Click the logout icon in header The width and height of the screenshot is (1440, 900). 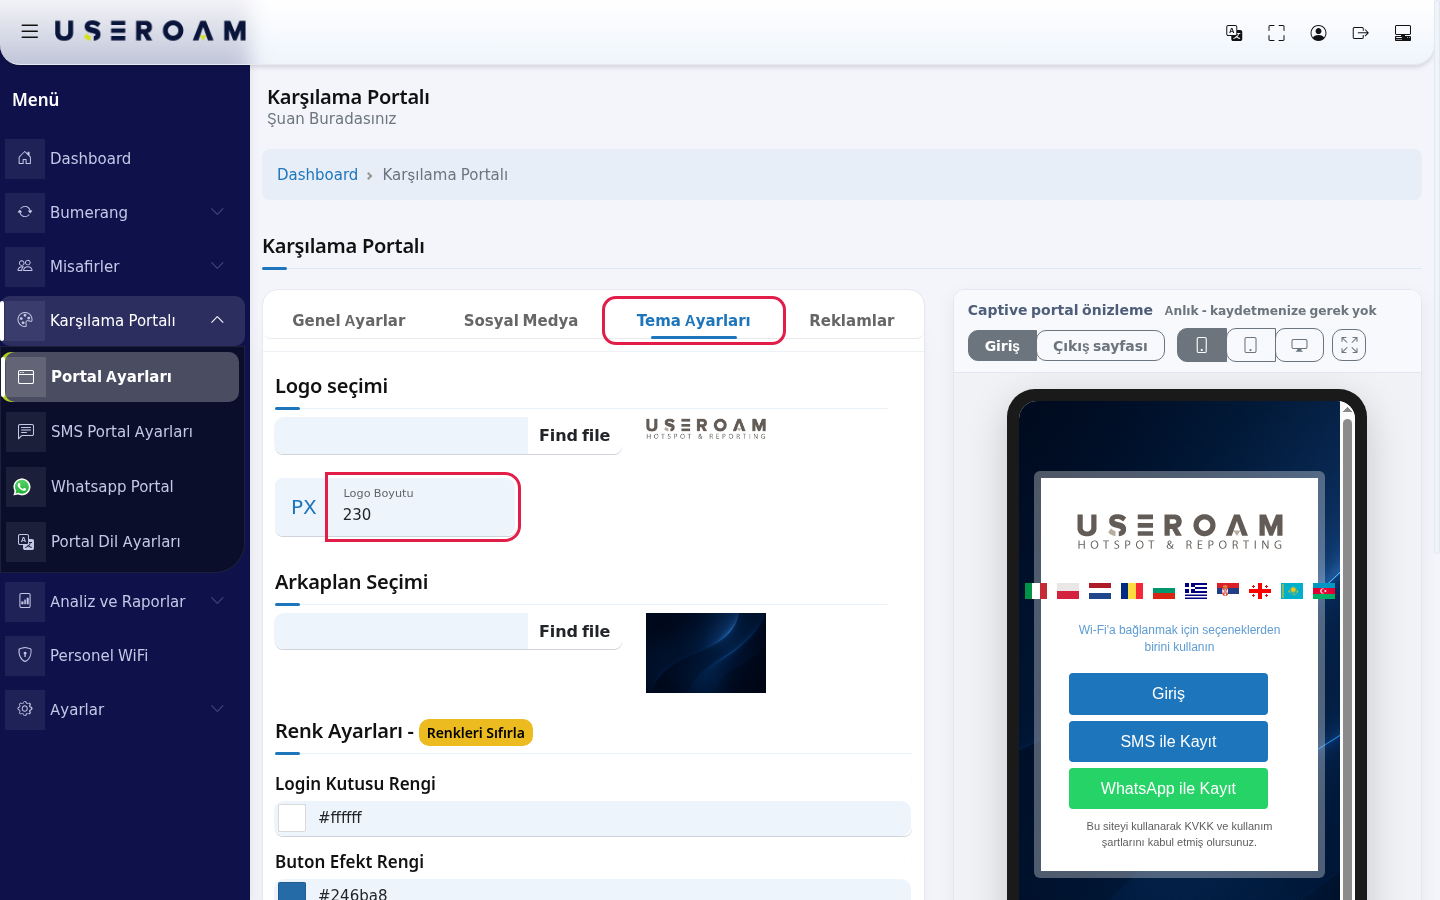[x=1360, y=33]
